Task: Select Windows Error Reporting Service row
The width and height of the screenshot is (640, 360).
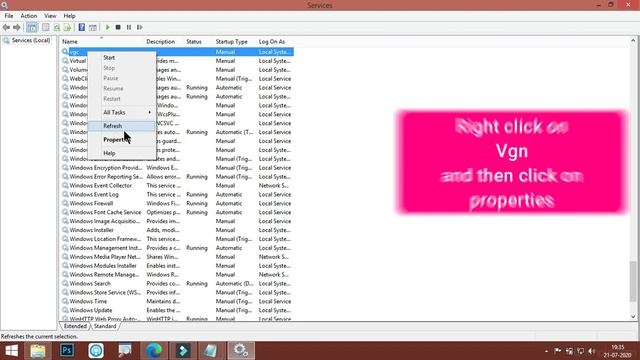Action: click(x=177, y=177)
